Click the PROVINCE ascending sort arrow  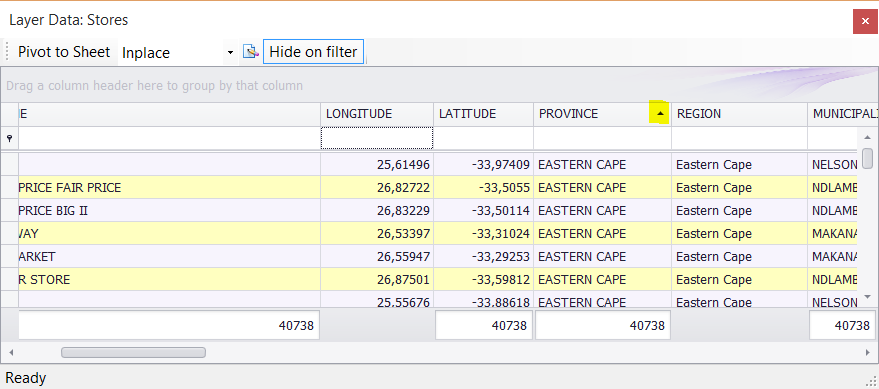pos(660,113)
